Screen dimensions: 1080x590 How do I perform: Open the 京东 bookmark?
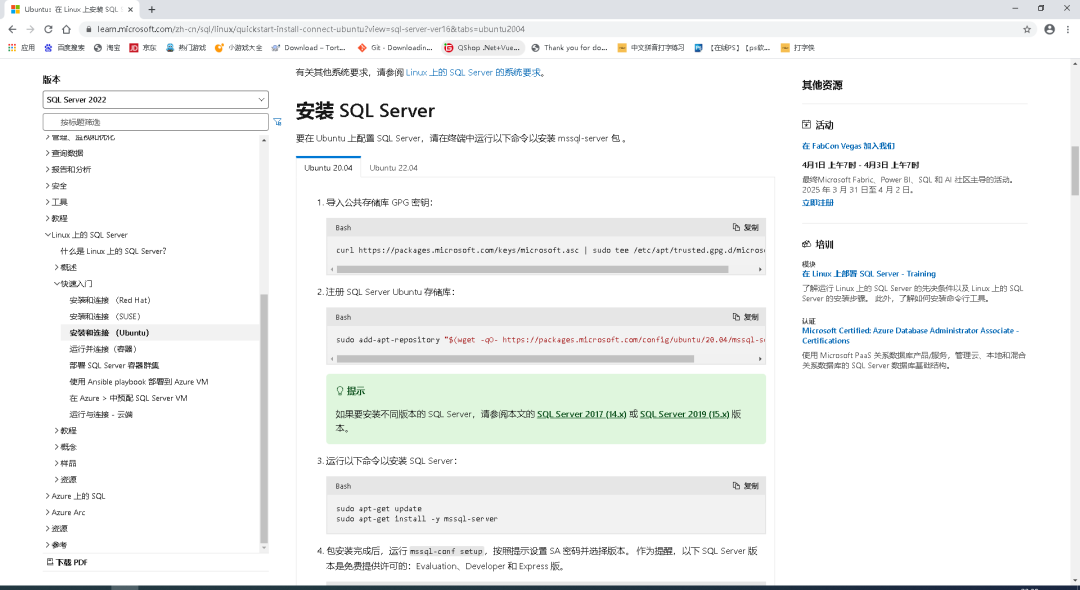coord(143,48)
